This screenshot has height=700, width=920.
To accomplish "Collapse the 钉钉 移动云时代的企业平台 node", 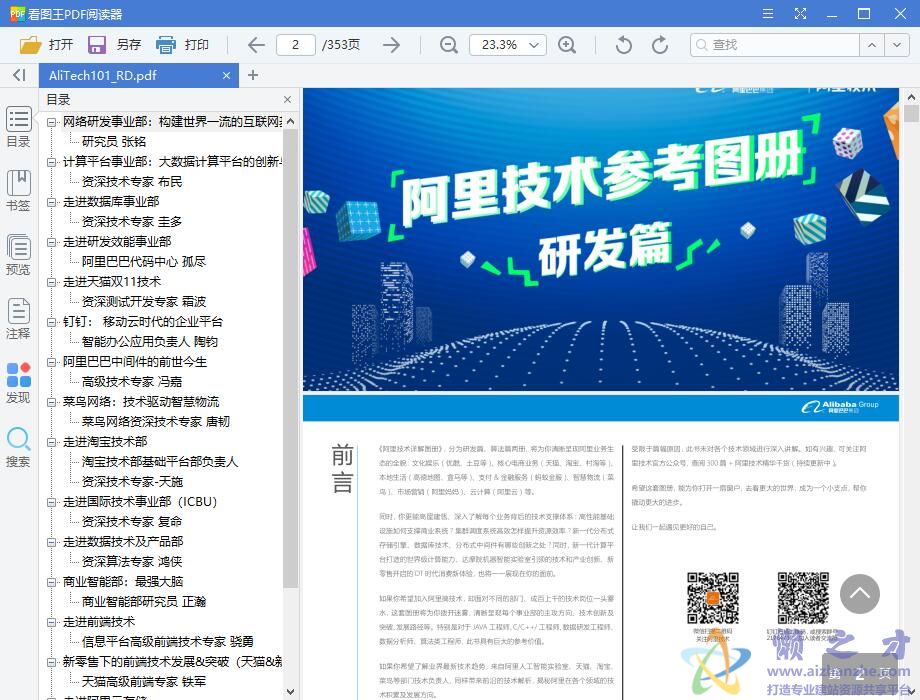I will coord(52,322).
